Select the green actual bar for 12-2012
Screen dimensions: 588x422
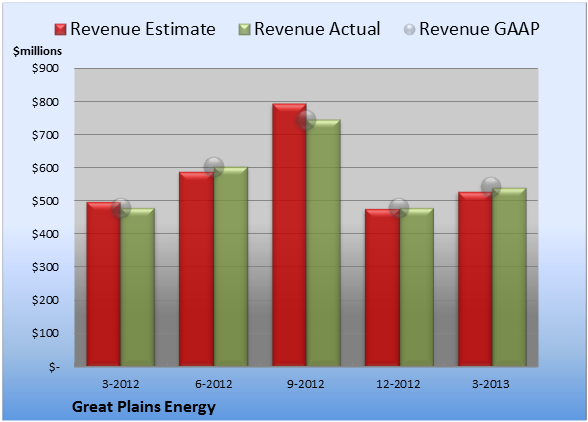click(x=417, y=287)
